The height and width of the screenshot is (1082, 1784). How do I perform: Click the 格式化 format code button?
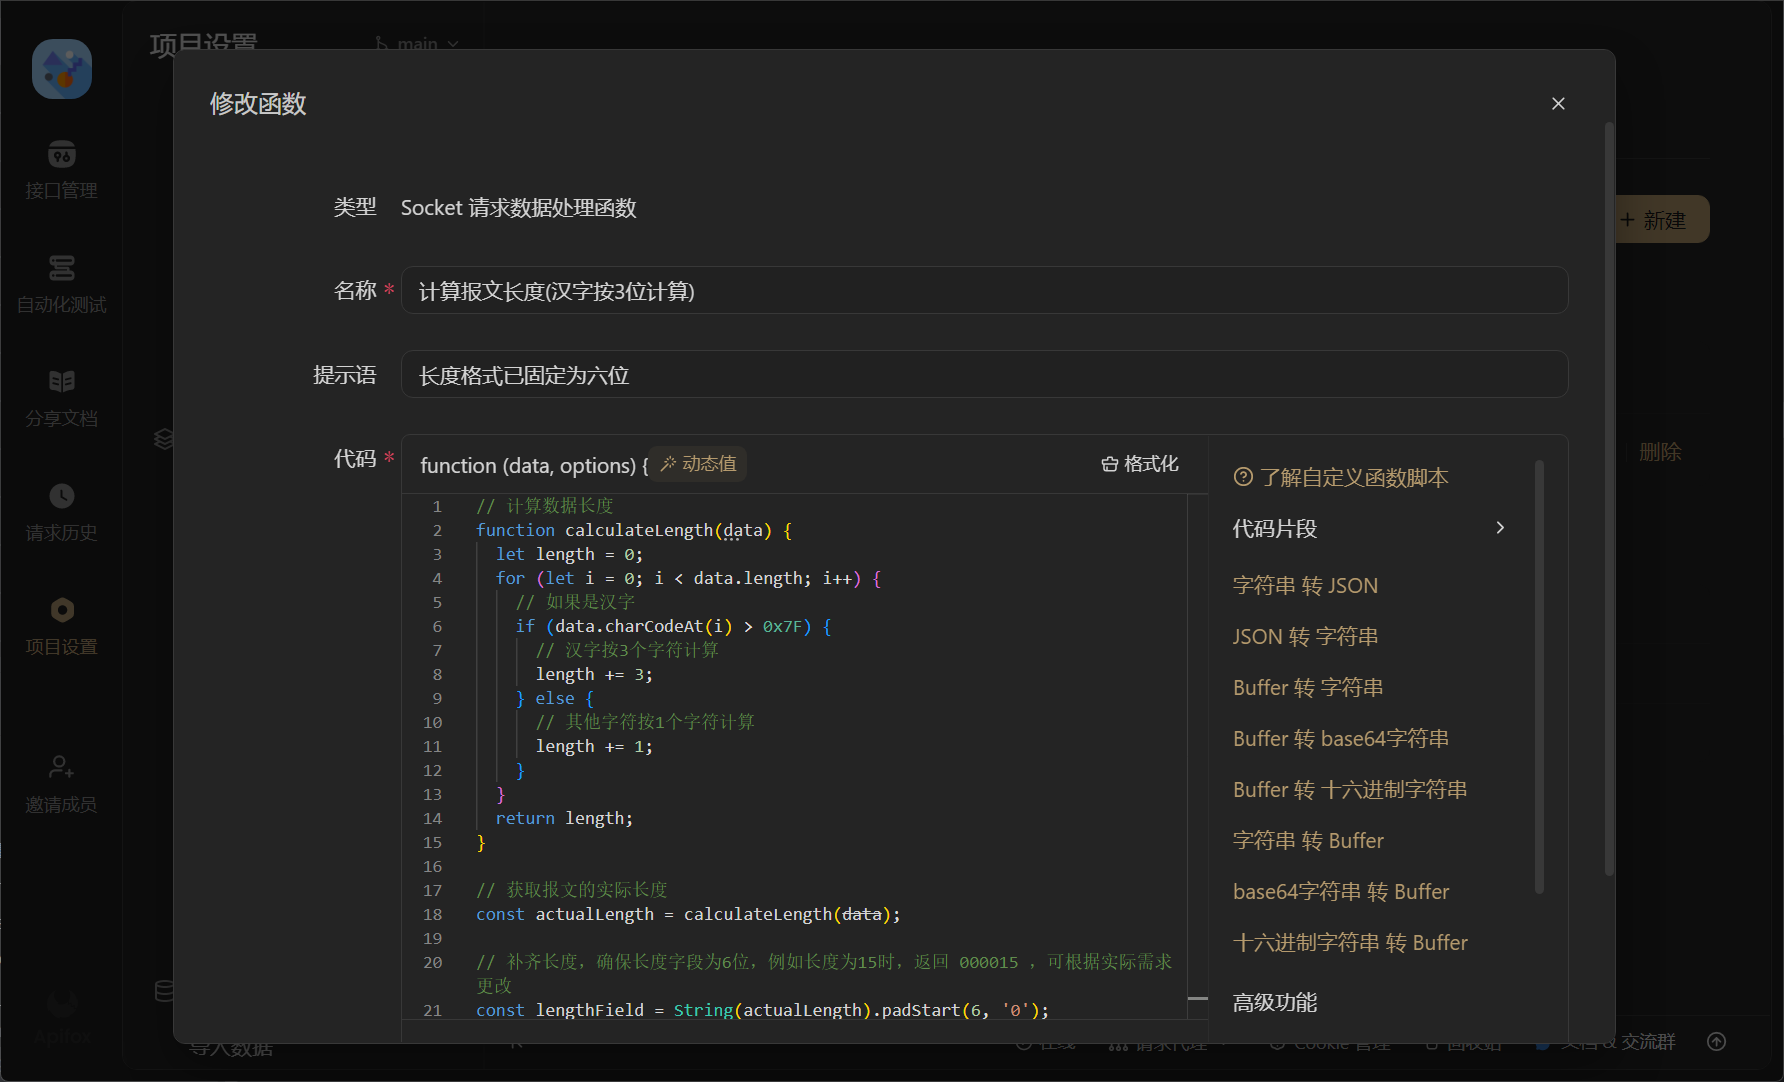pyautogui.click(x=1140, y=464)
